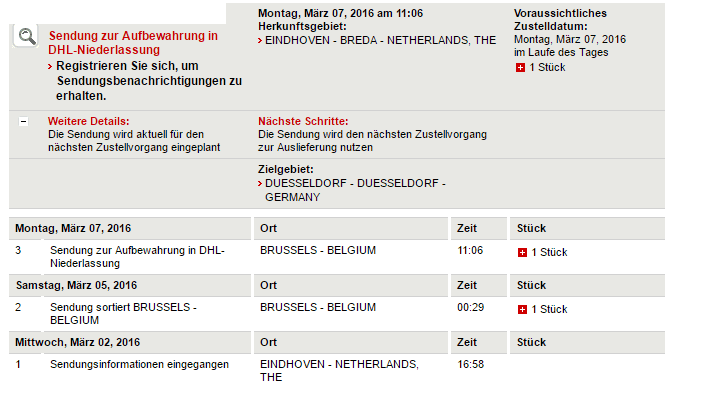Viewport: 717px width, 393px height.
Task: Click the Montag, März 07, 2016 table header
Action: tap(73, 228)
